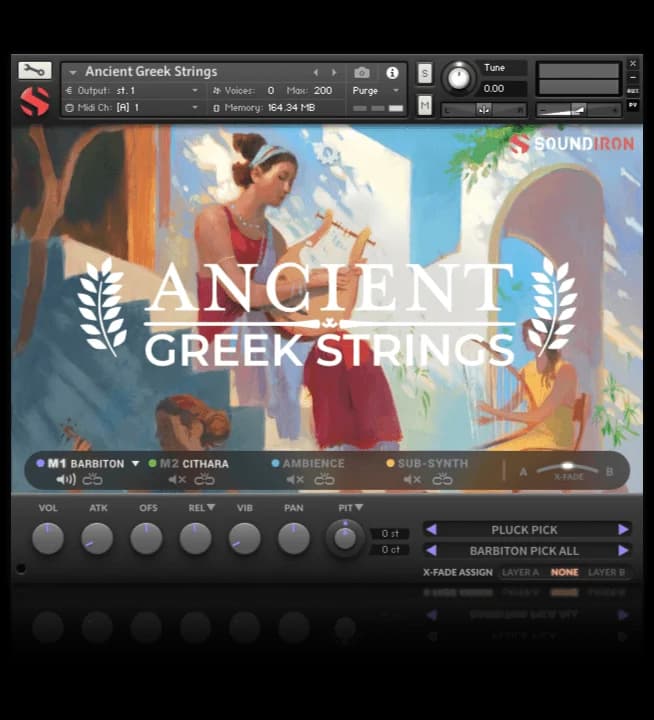Open the info icon in the header
654x720 pixels.
coord(392,73)
